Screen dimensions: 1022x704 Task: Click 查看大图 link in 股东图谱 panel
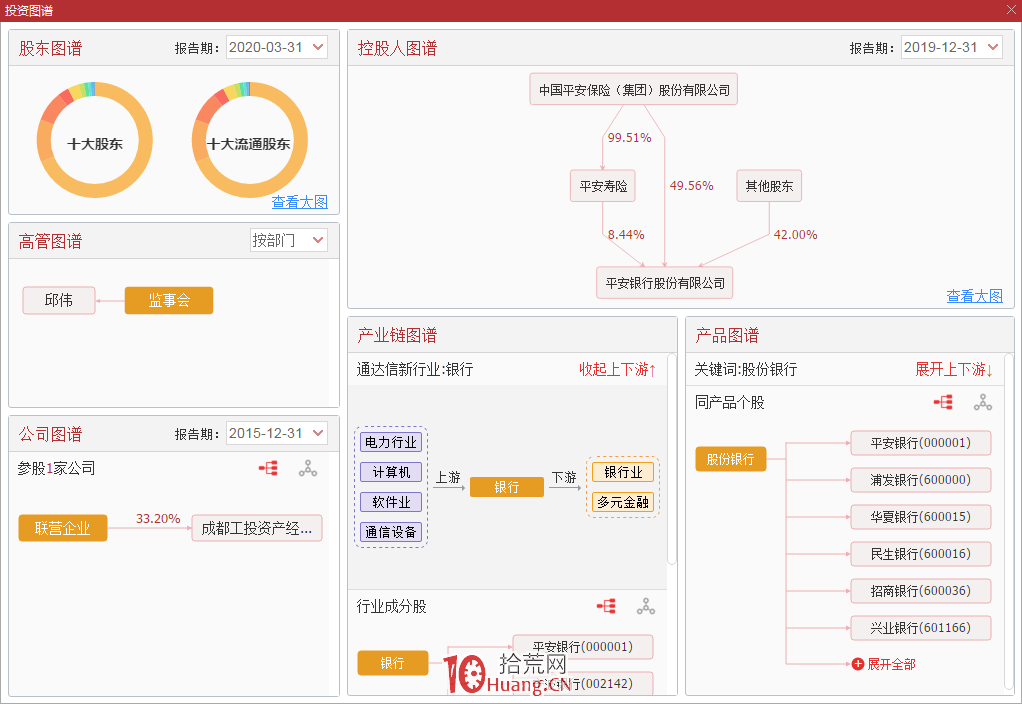click(x=299, y=202)
